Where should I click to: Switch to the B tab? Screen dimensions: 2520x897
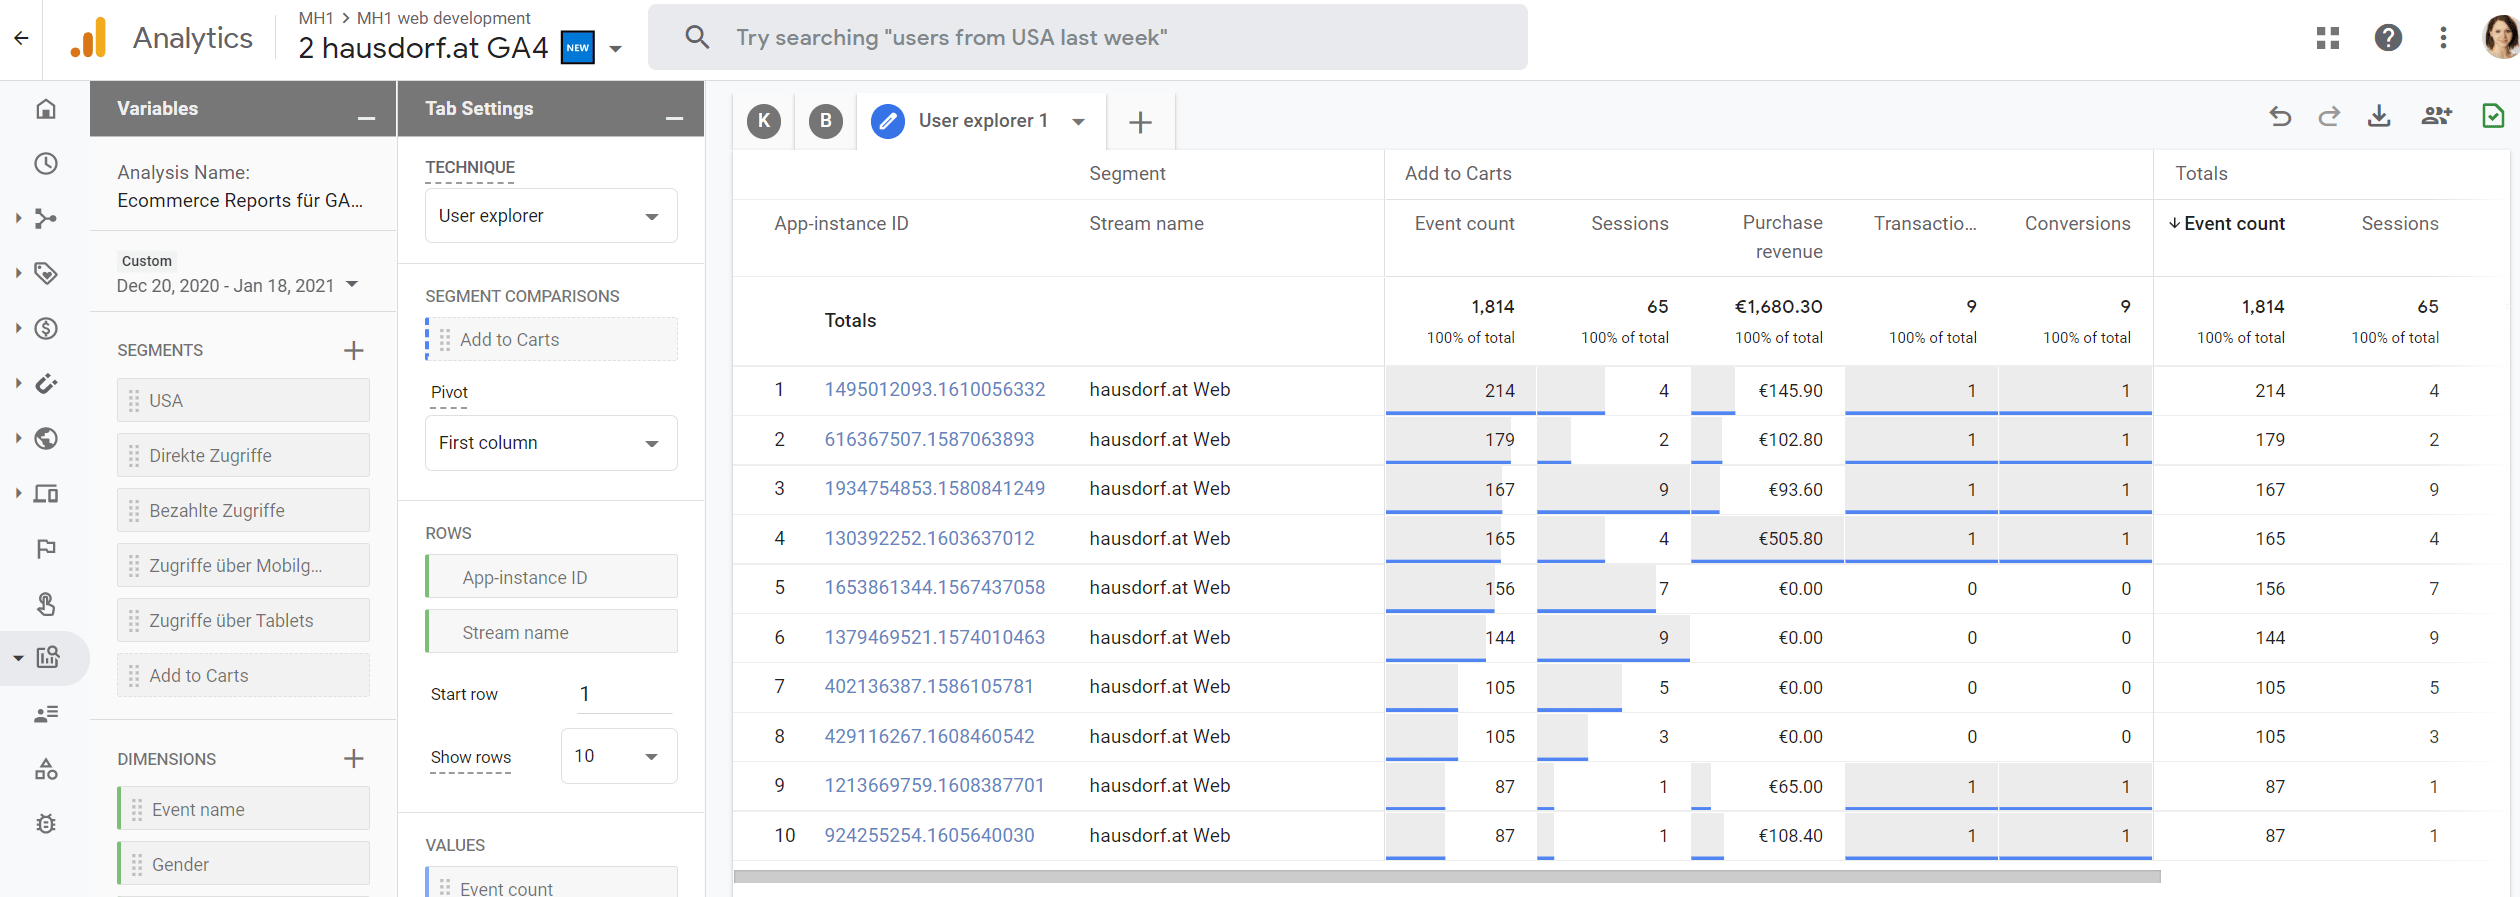pyautogui.click(x=826, y=121)
